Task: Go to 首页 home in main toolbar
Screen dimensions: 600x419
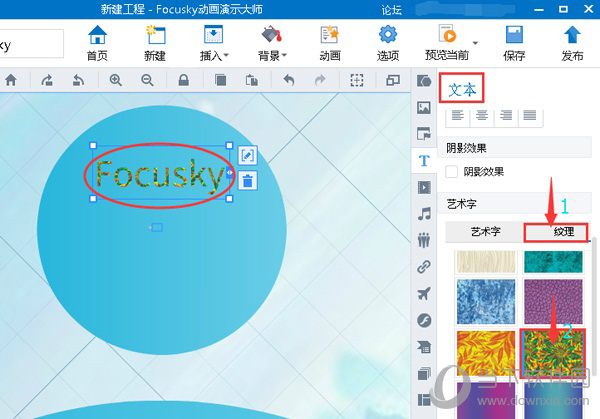Action: (x=97, y=43)
